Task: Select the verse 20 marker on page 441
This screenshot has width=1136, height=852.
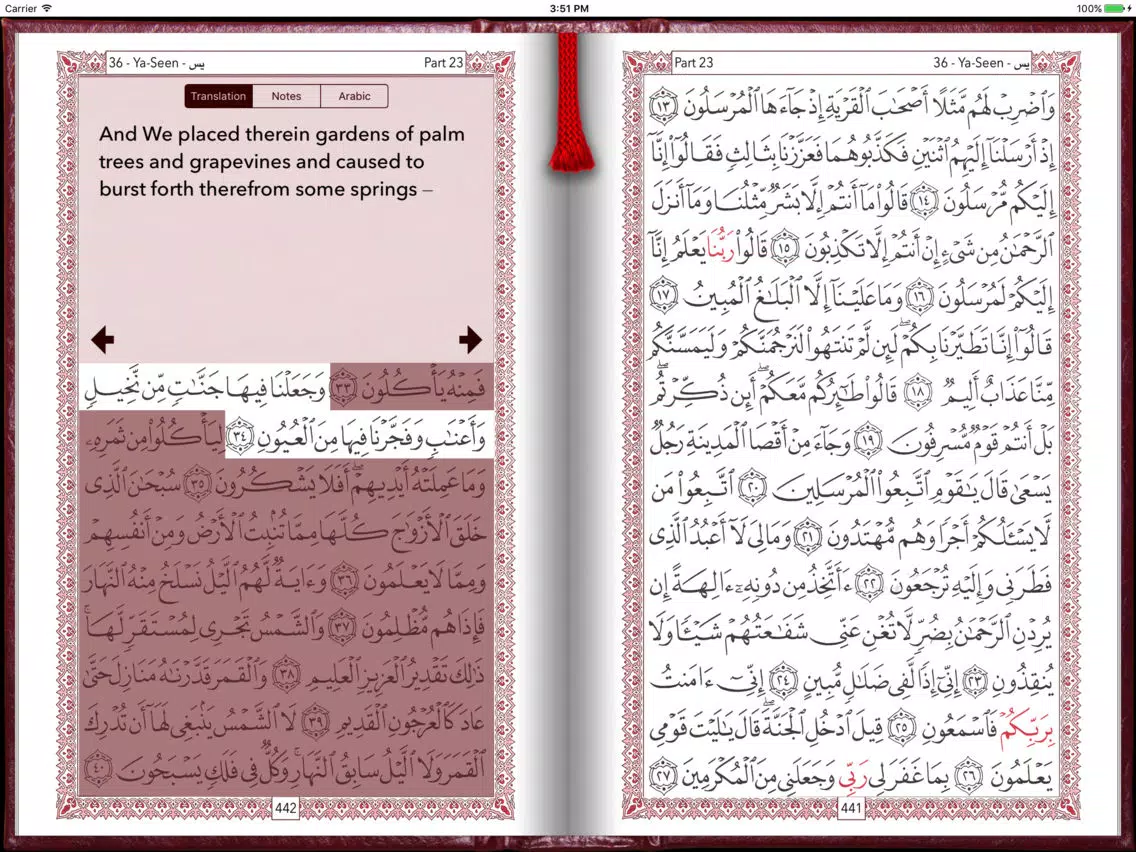Action: tap(752, 488)
